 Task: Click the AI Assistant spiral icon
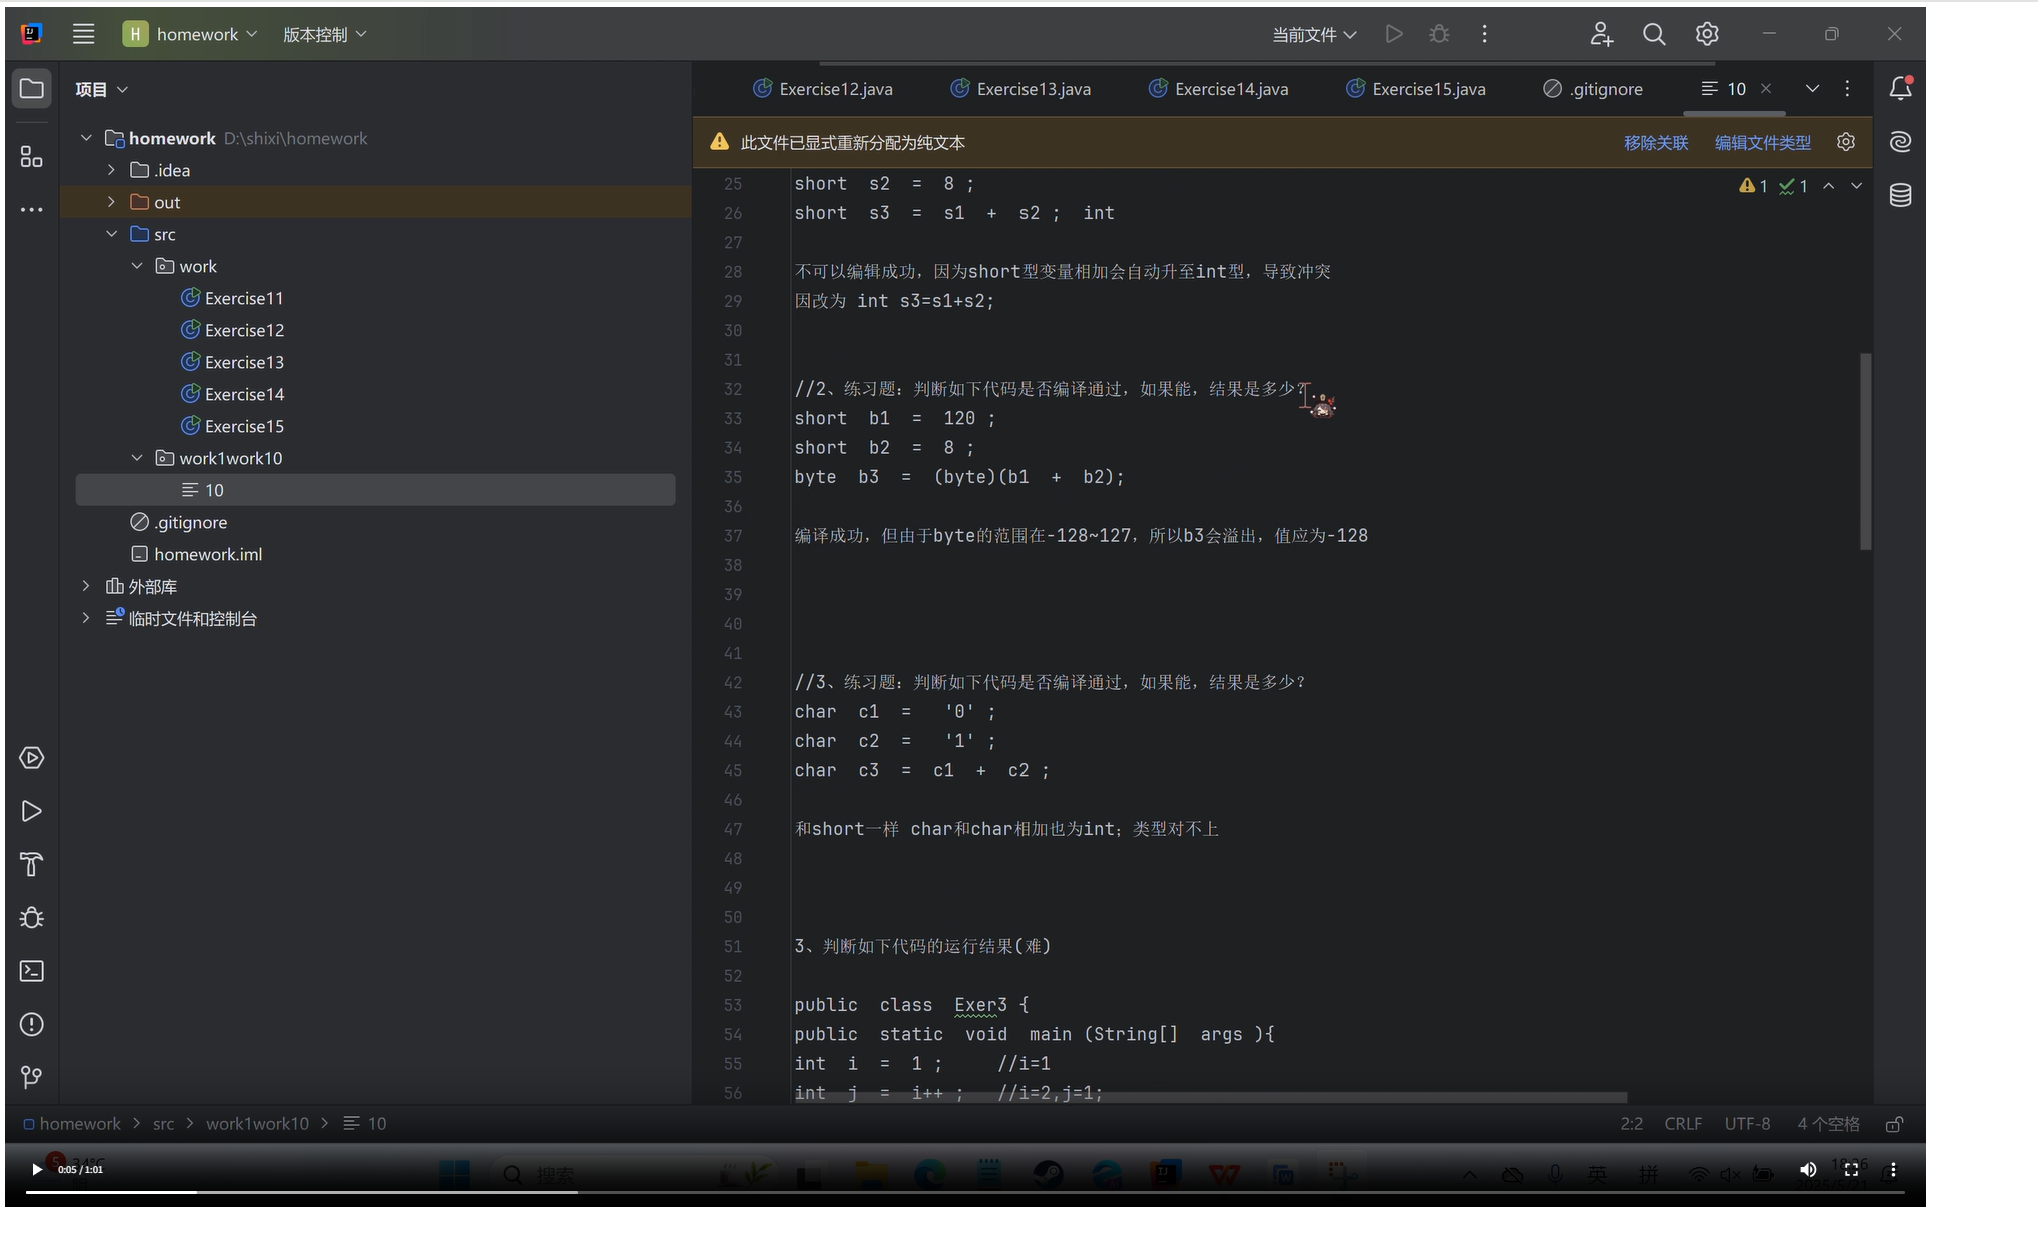point(1900,142)
